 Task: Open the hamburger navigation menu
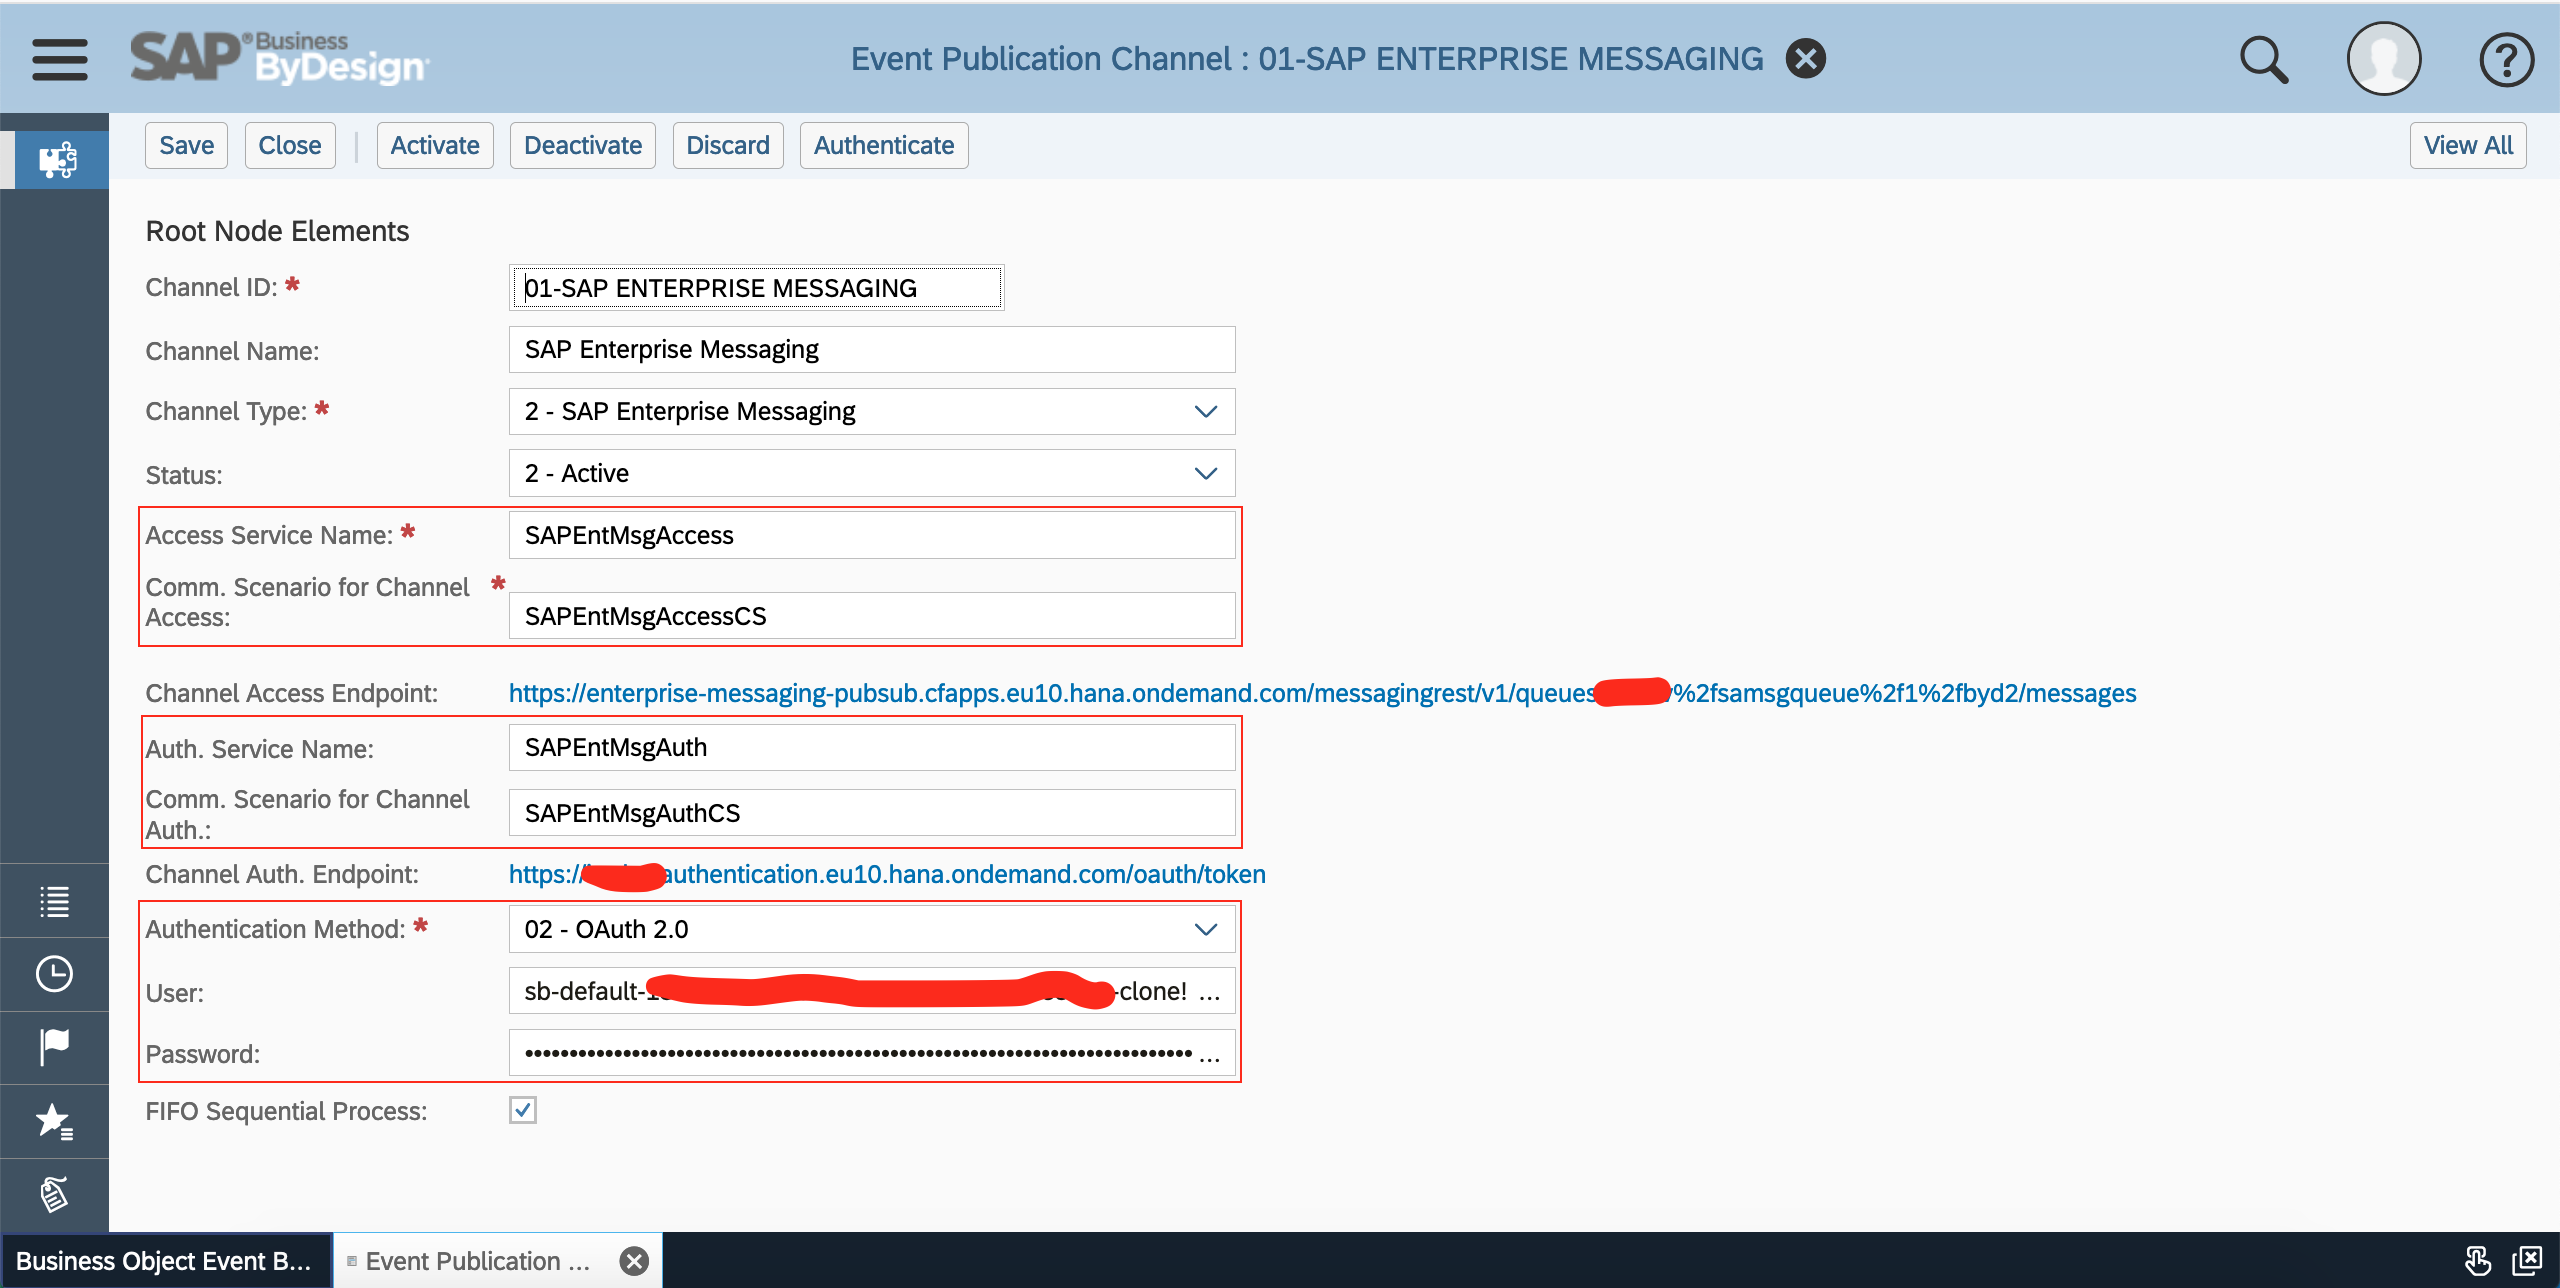point(59,59)
